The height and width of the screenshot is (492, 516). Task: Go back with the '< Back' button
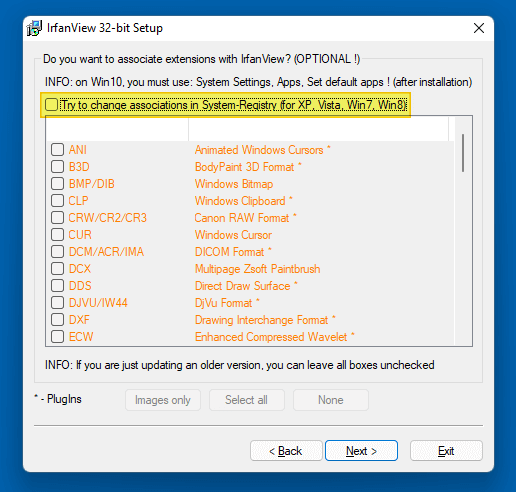click(286, 451)
